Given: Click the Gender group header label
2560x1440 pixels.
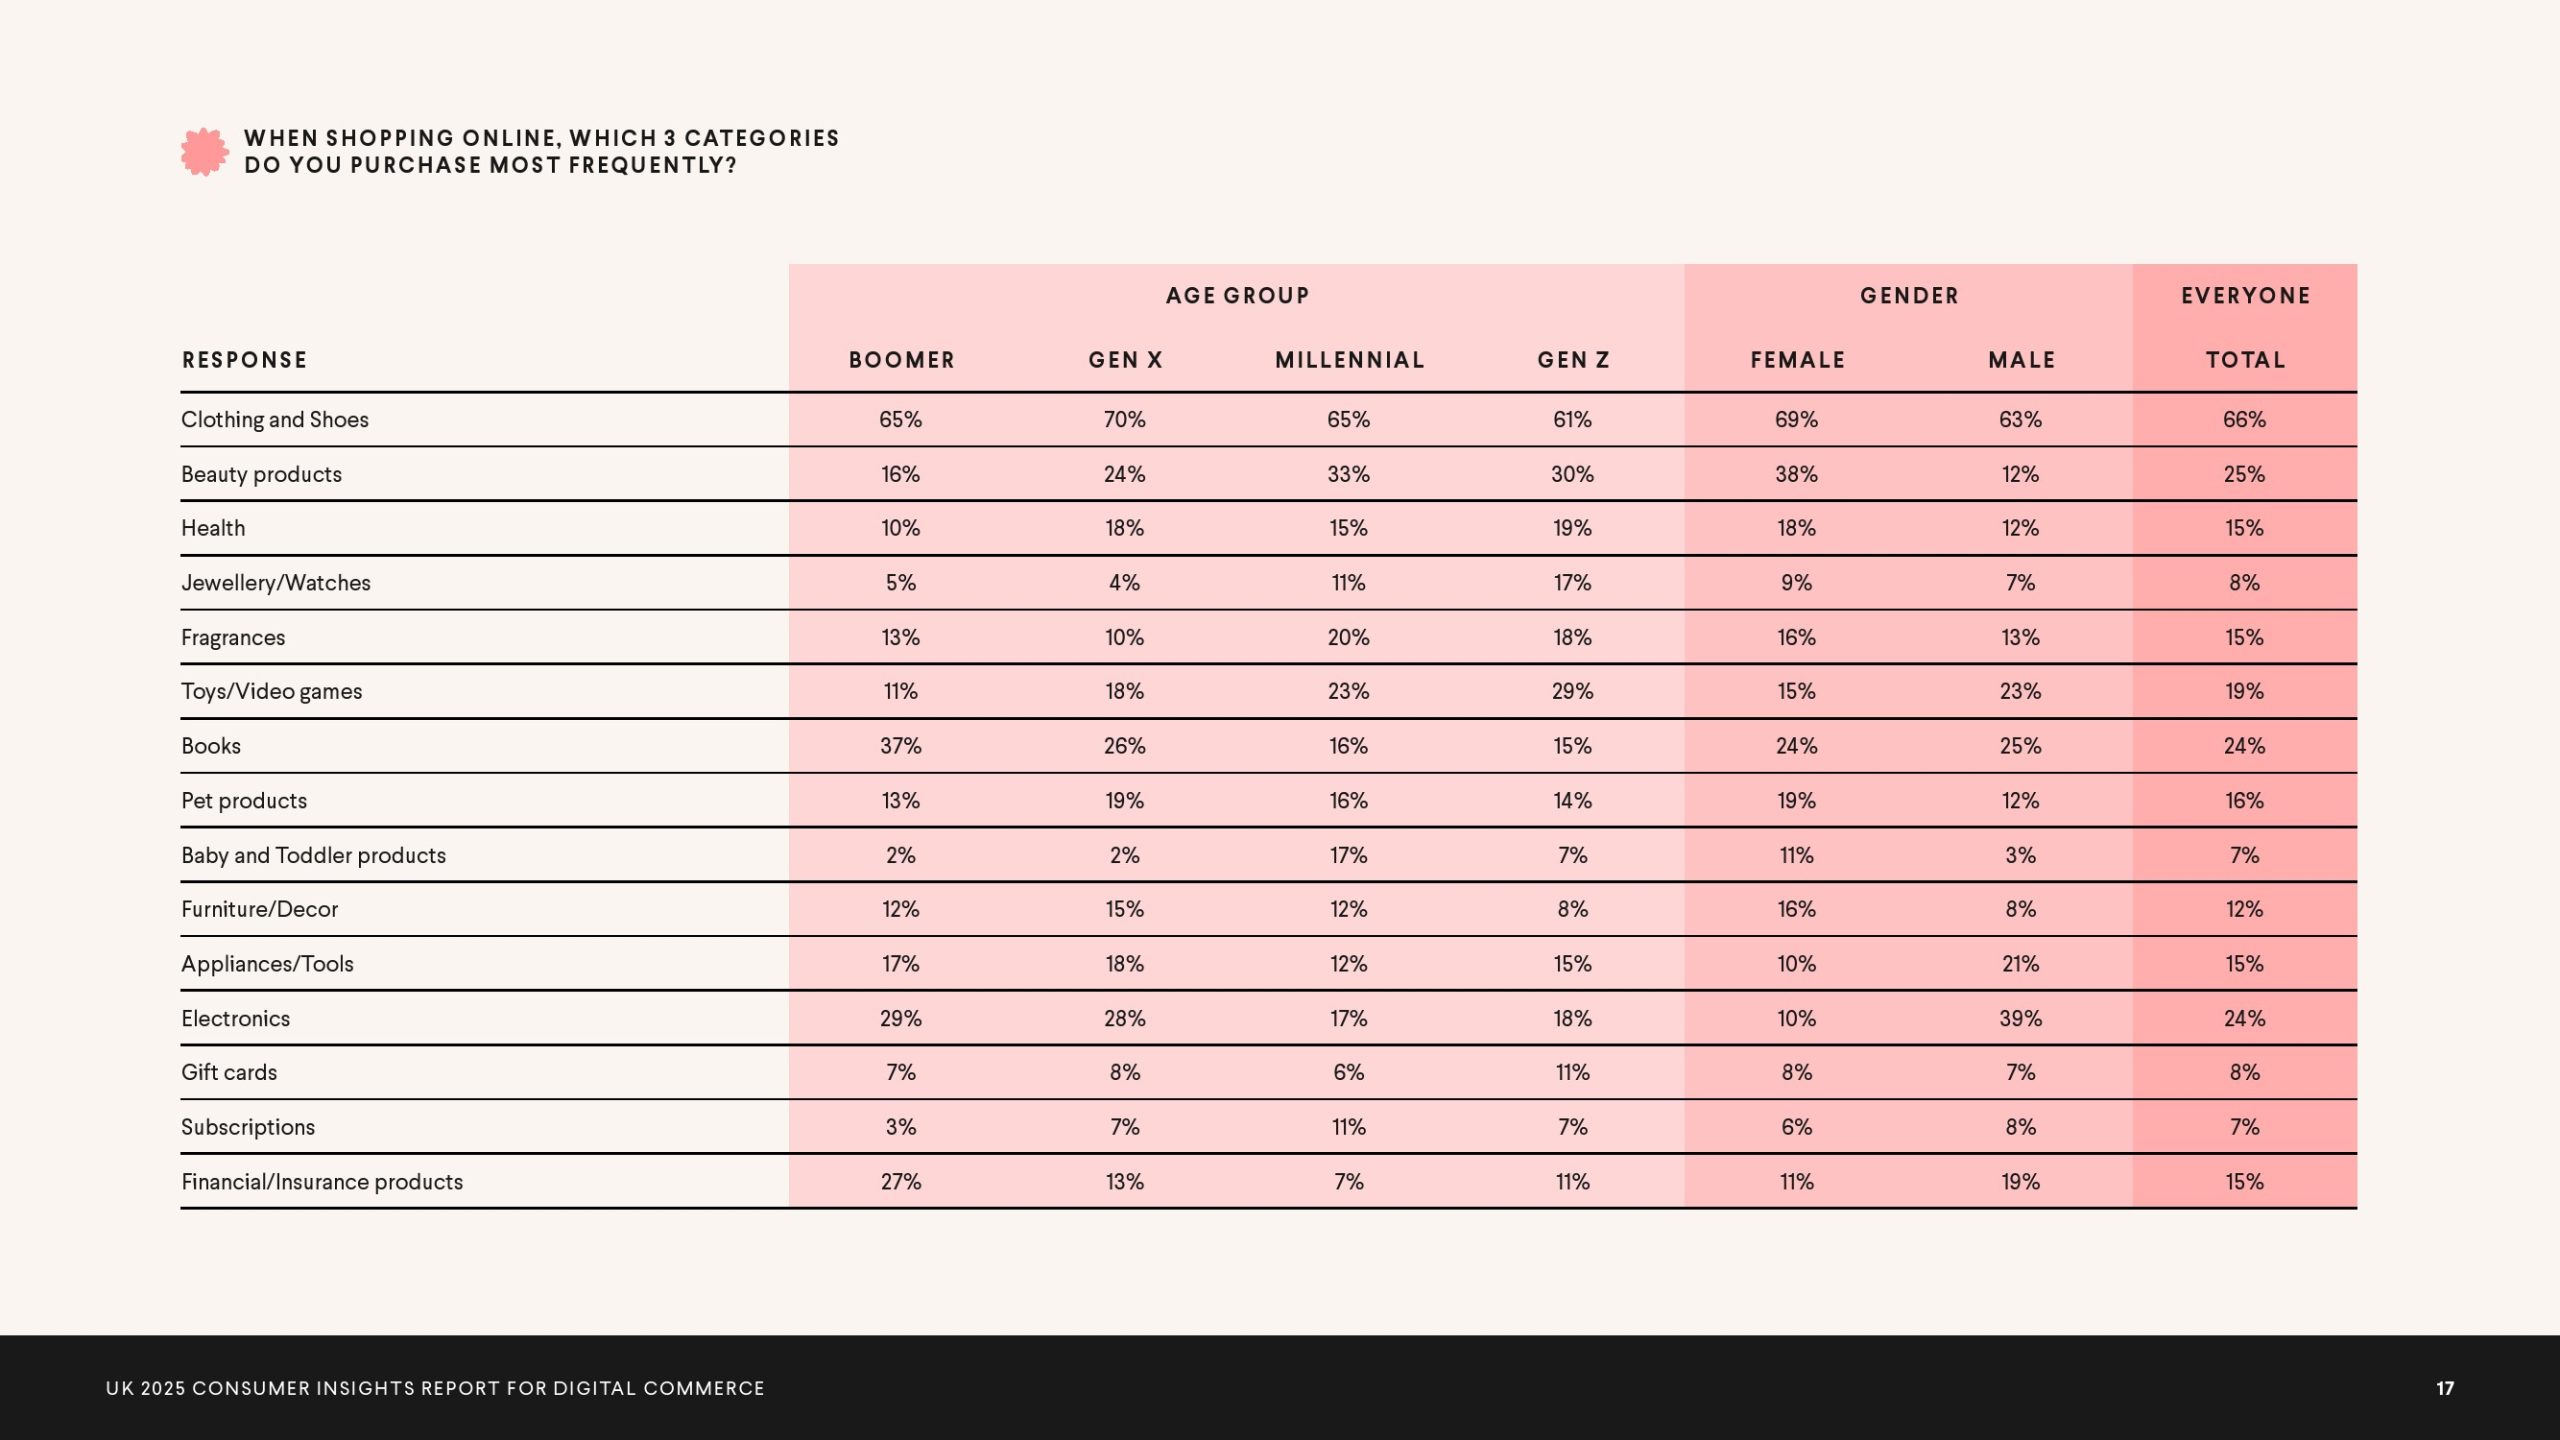Looking at the screenshot, I should pyautogui.click(x=1909, y=296).
